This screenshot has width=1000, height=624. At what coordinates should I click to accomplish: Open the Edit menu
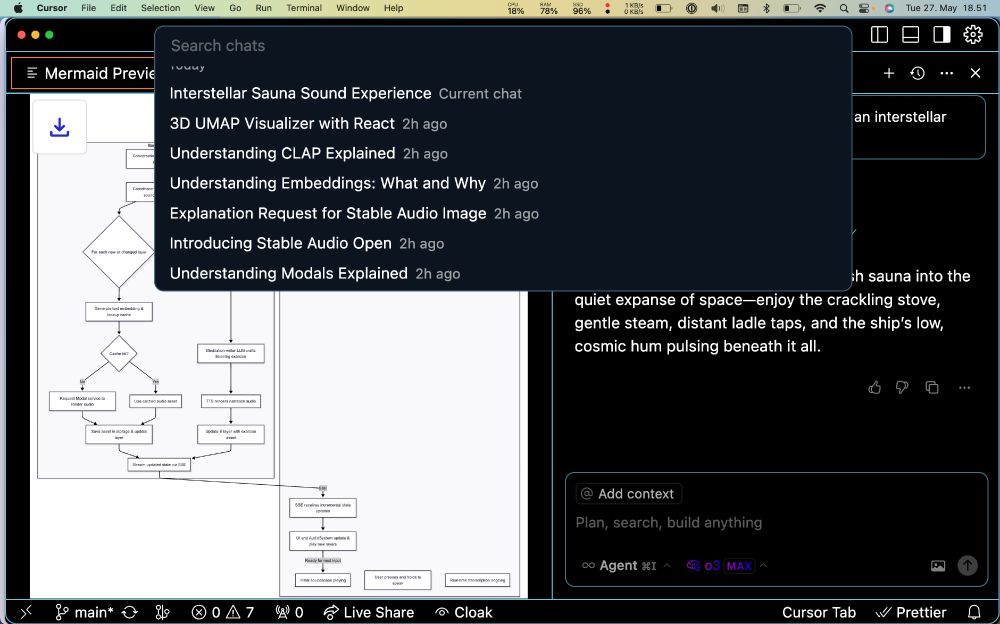pos(118,8)
